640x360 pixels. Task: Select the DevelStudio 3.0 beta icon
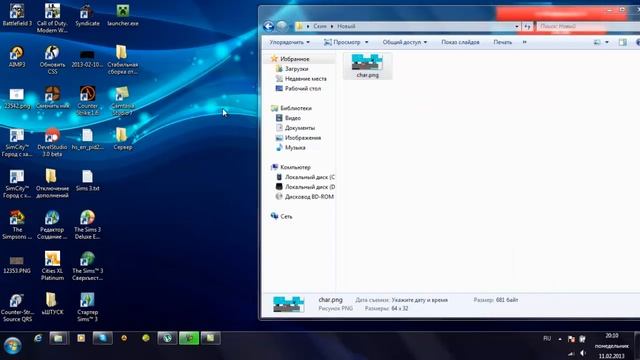(52, 142)
